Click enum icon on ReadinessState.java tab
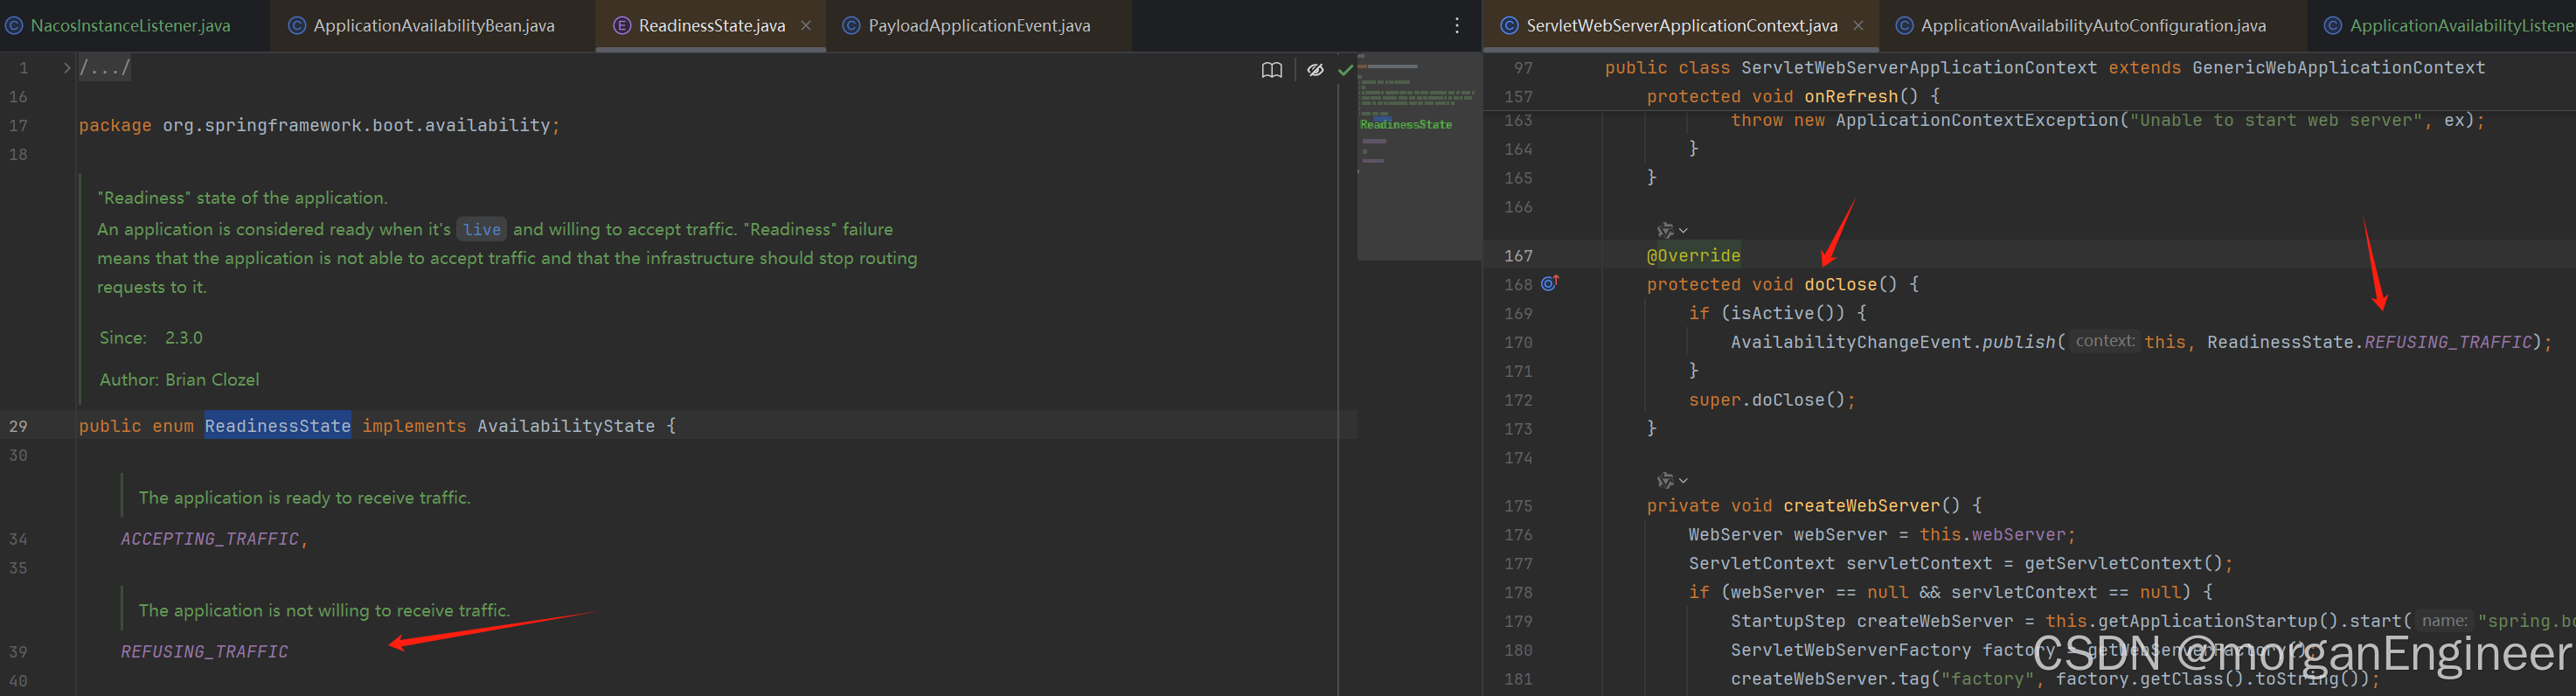Viewport: 2576px width, 696px height. pos(622,26)
